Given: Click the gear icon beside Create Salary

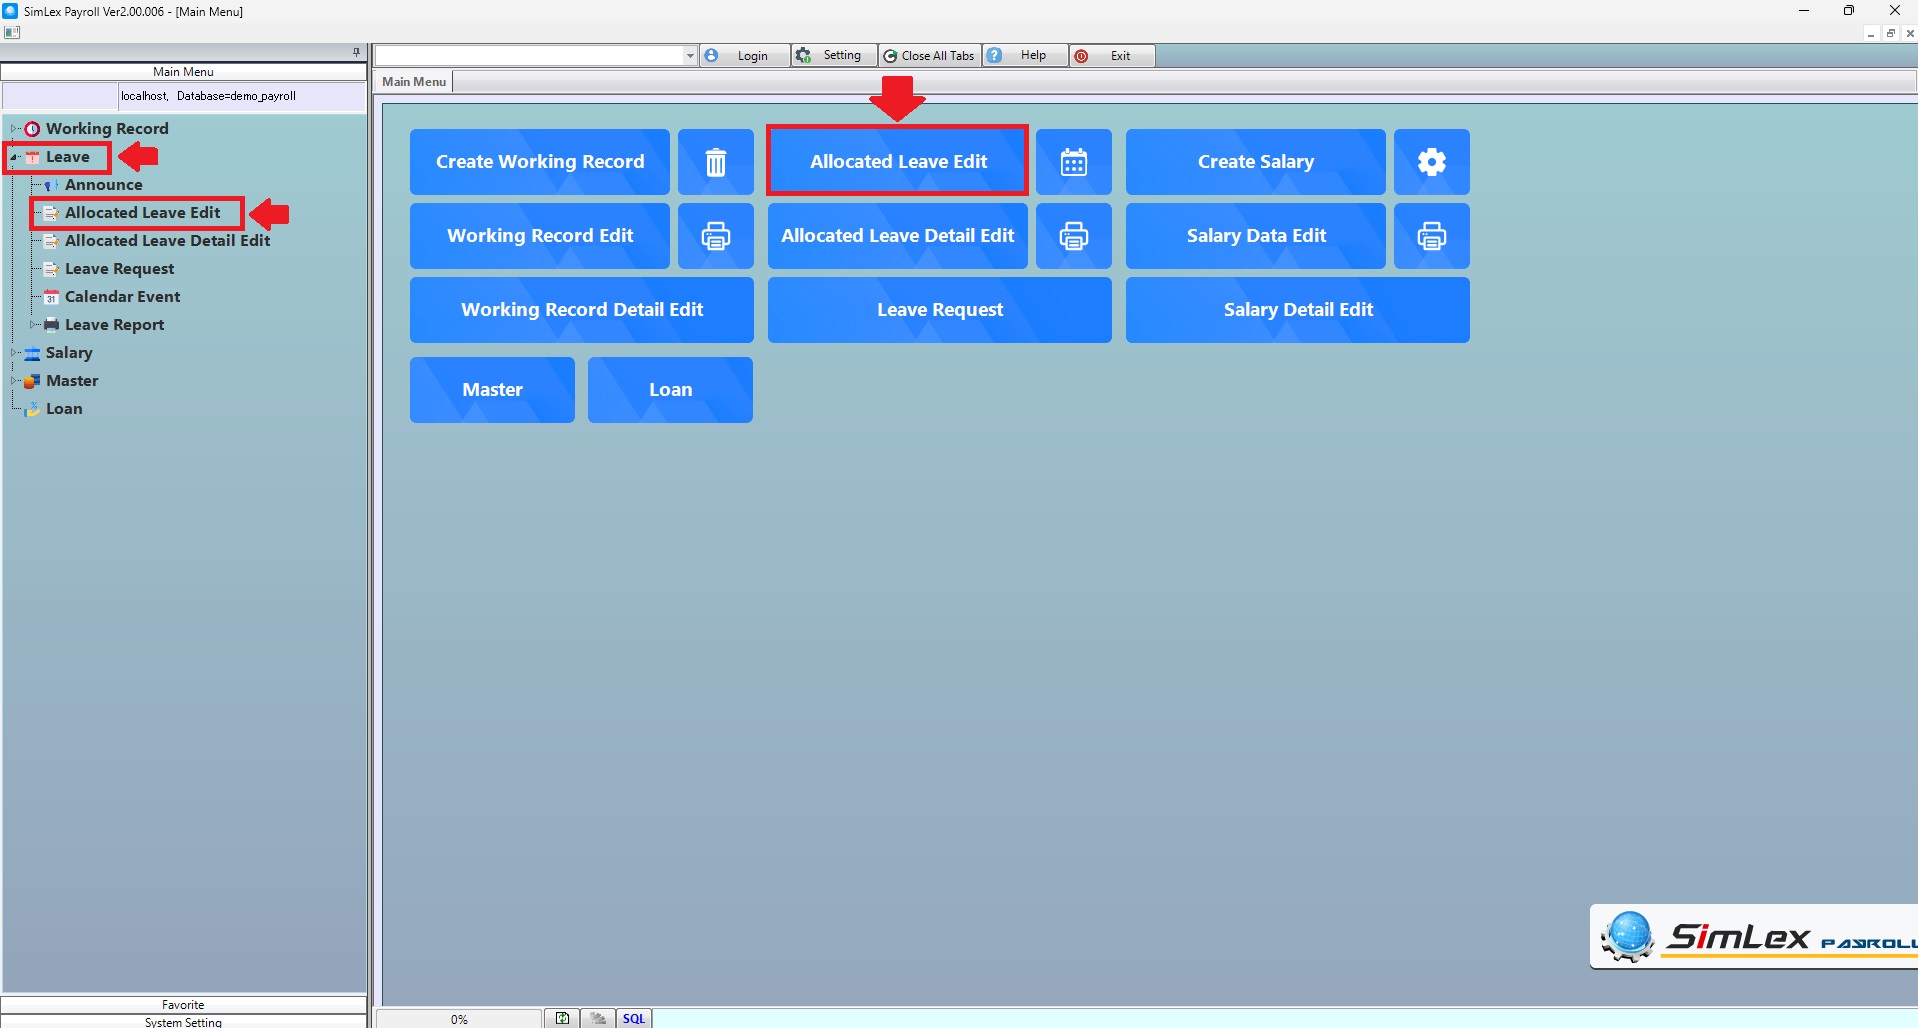Looking at the screenshot, I should point(1431,162).
